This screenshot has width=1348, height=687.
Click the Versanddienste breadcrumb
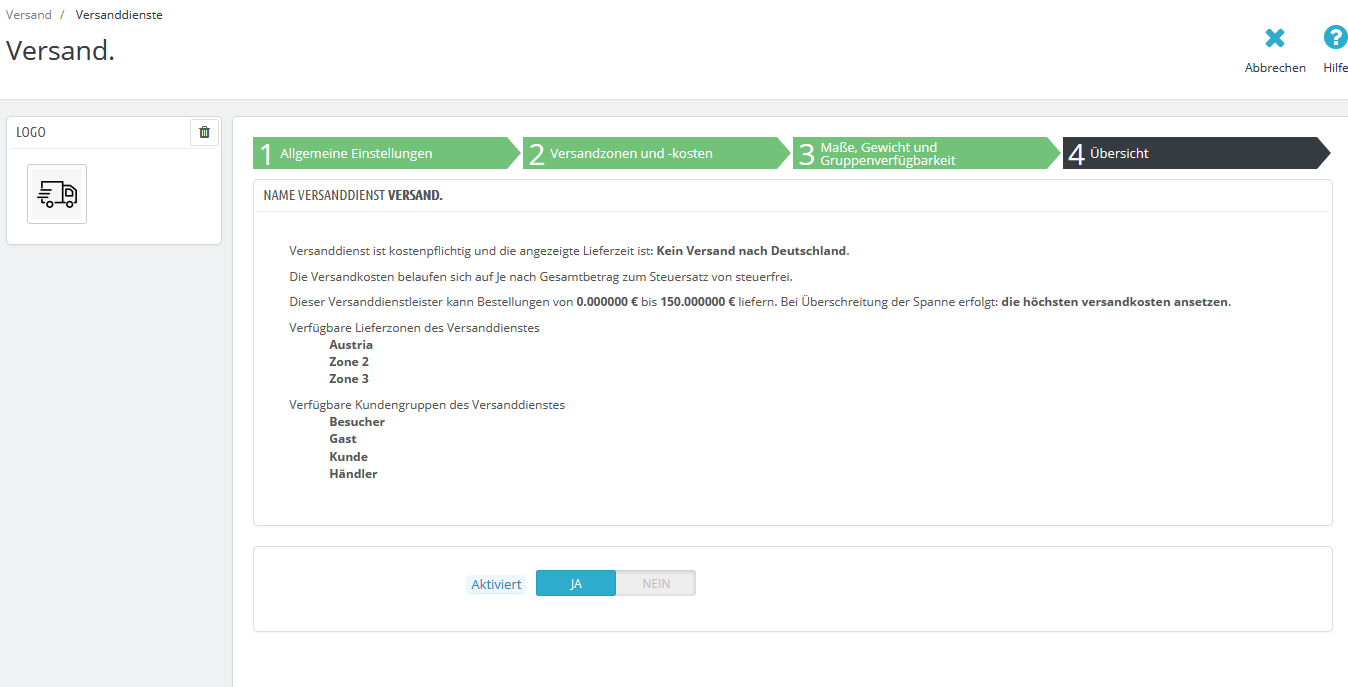point(119,15)
